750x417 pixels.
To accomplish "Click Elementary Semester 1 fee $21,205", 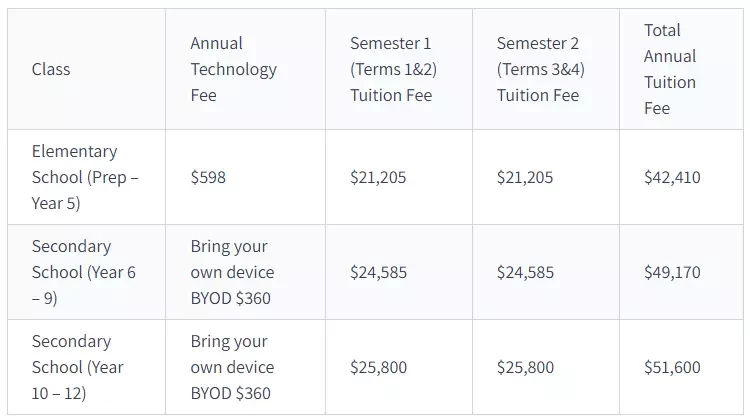I will point(399,177).
